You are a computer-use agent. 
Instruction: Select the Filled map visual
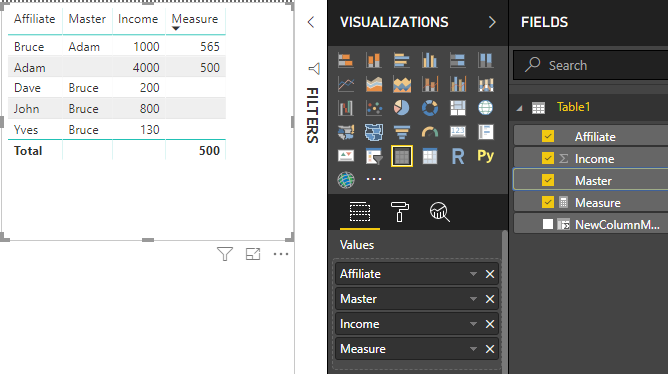(346, 132)
